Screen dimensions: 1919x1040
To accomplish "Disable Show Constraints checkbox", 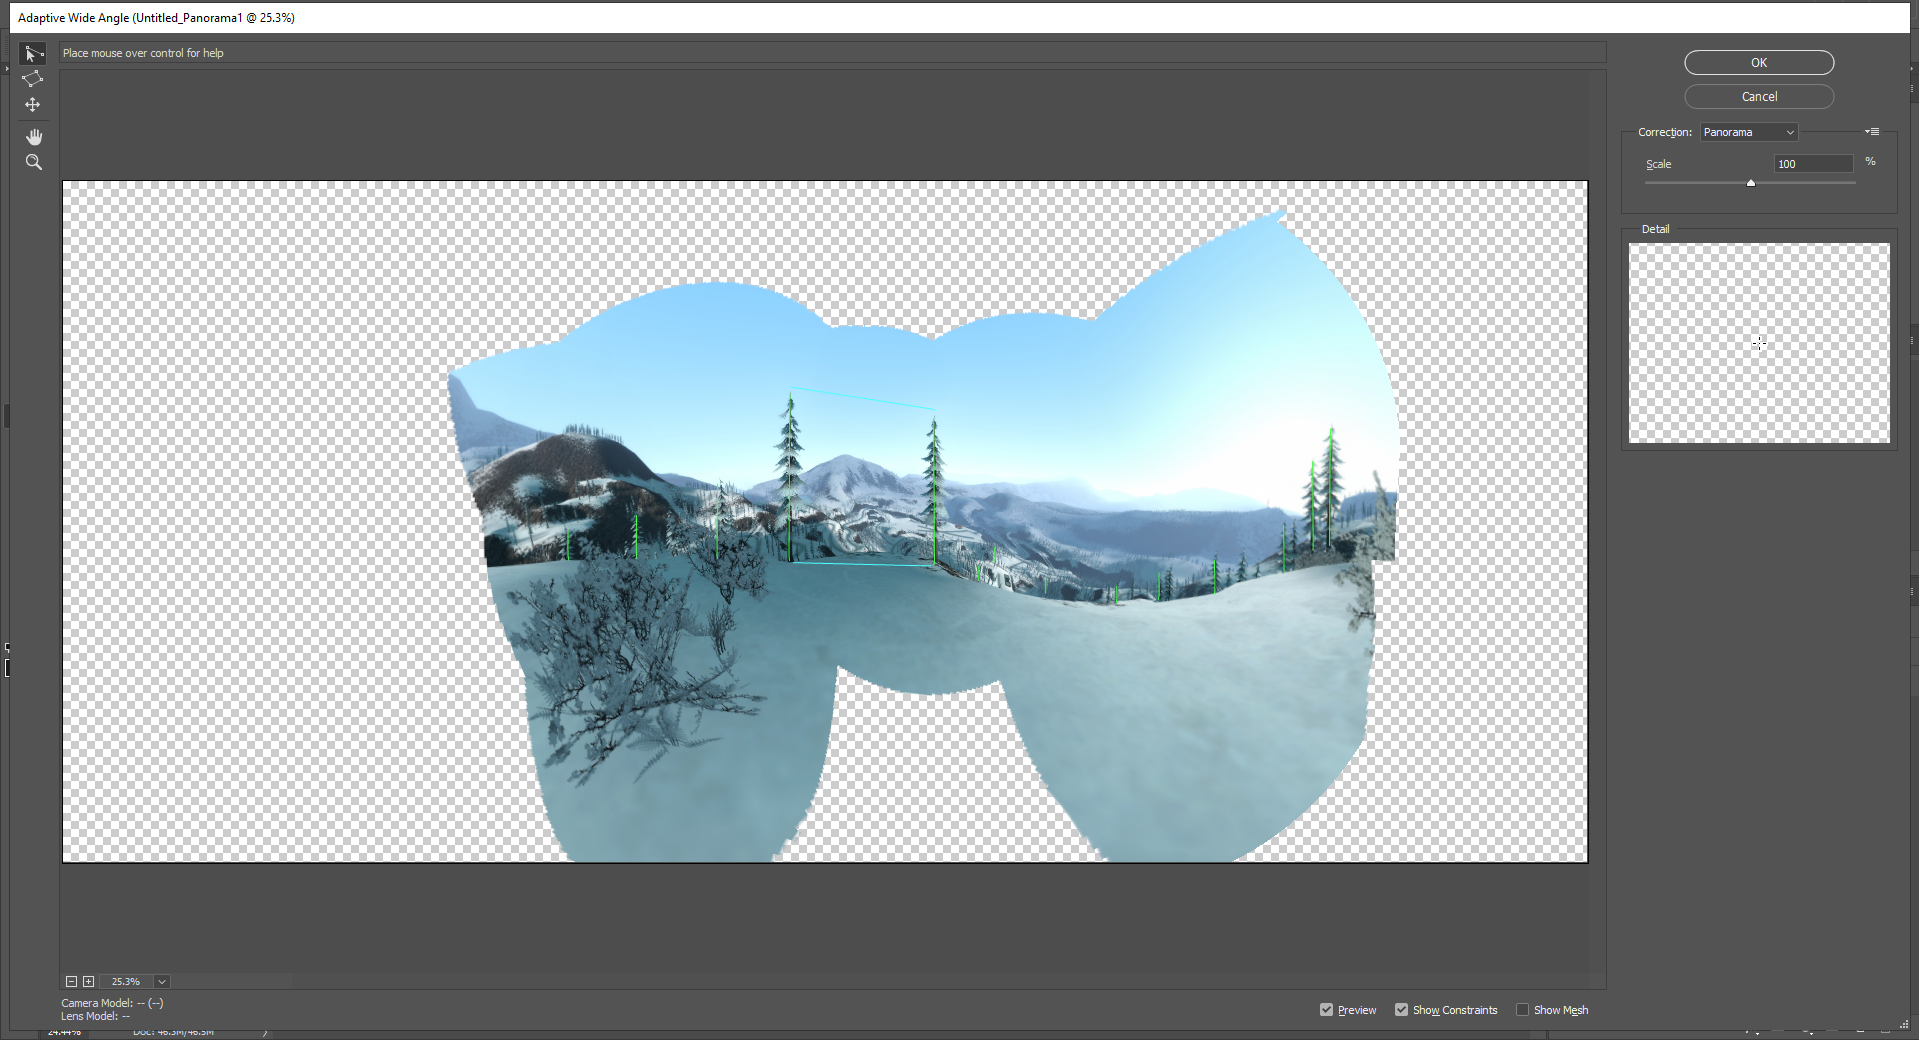I will pos(1401,1010).
